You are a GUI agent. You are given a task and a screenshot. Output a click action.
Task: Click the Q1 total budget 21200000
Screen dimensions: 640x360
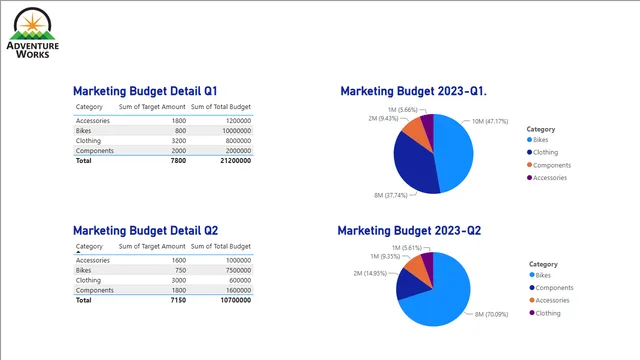236,161
